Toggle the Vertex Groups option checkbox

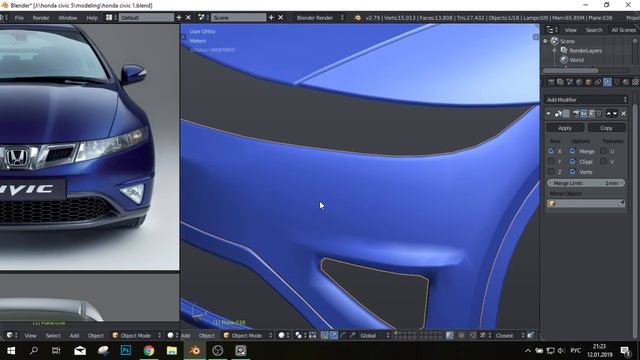pyautogui.click(x=573, y=171)
